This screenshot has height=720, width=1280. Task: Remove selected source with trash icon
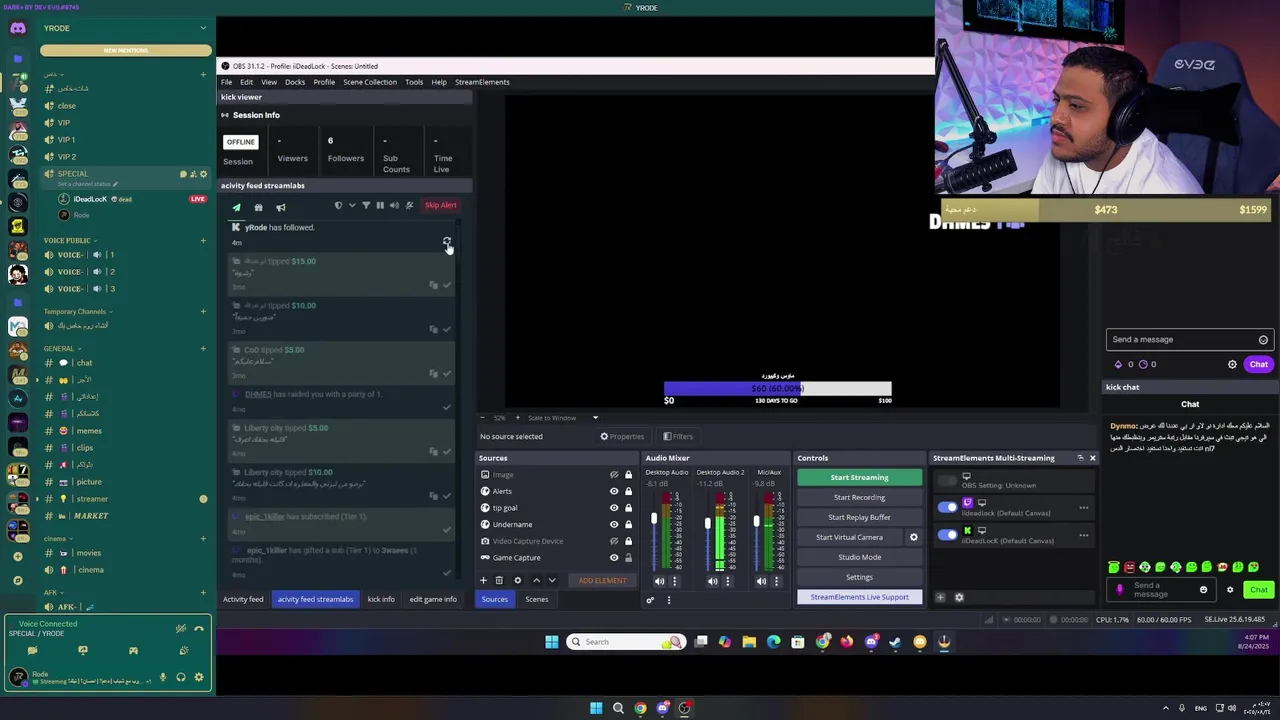pyautogui.click(x=499, y=580)
